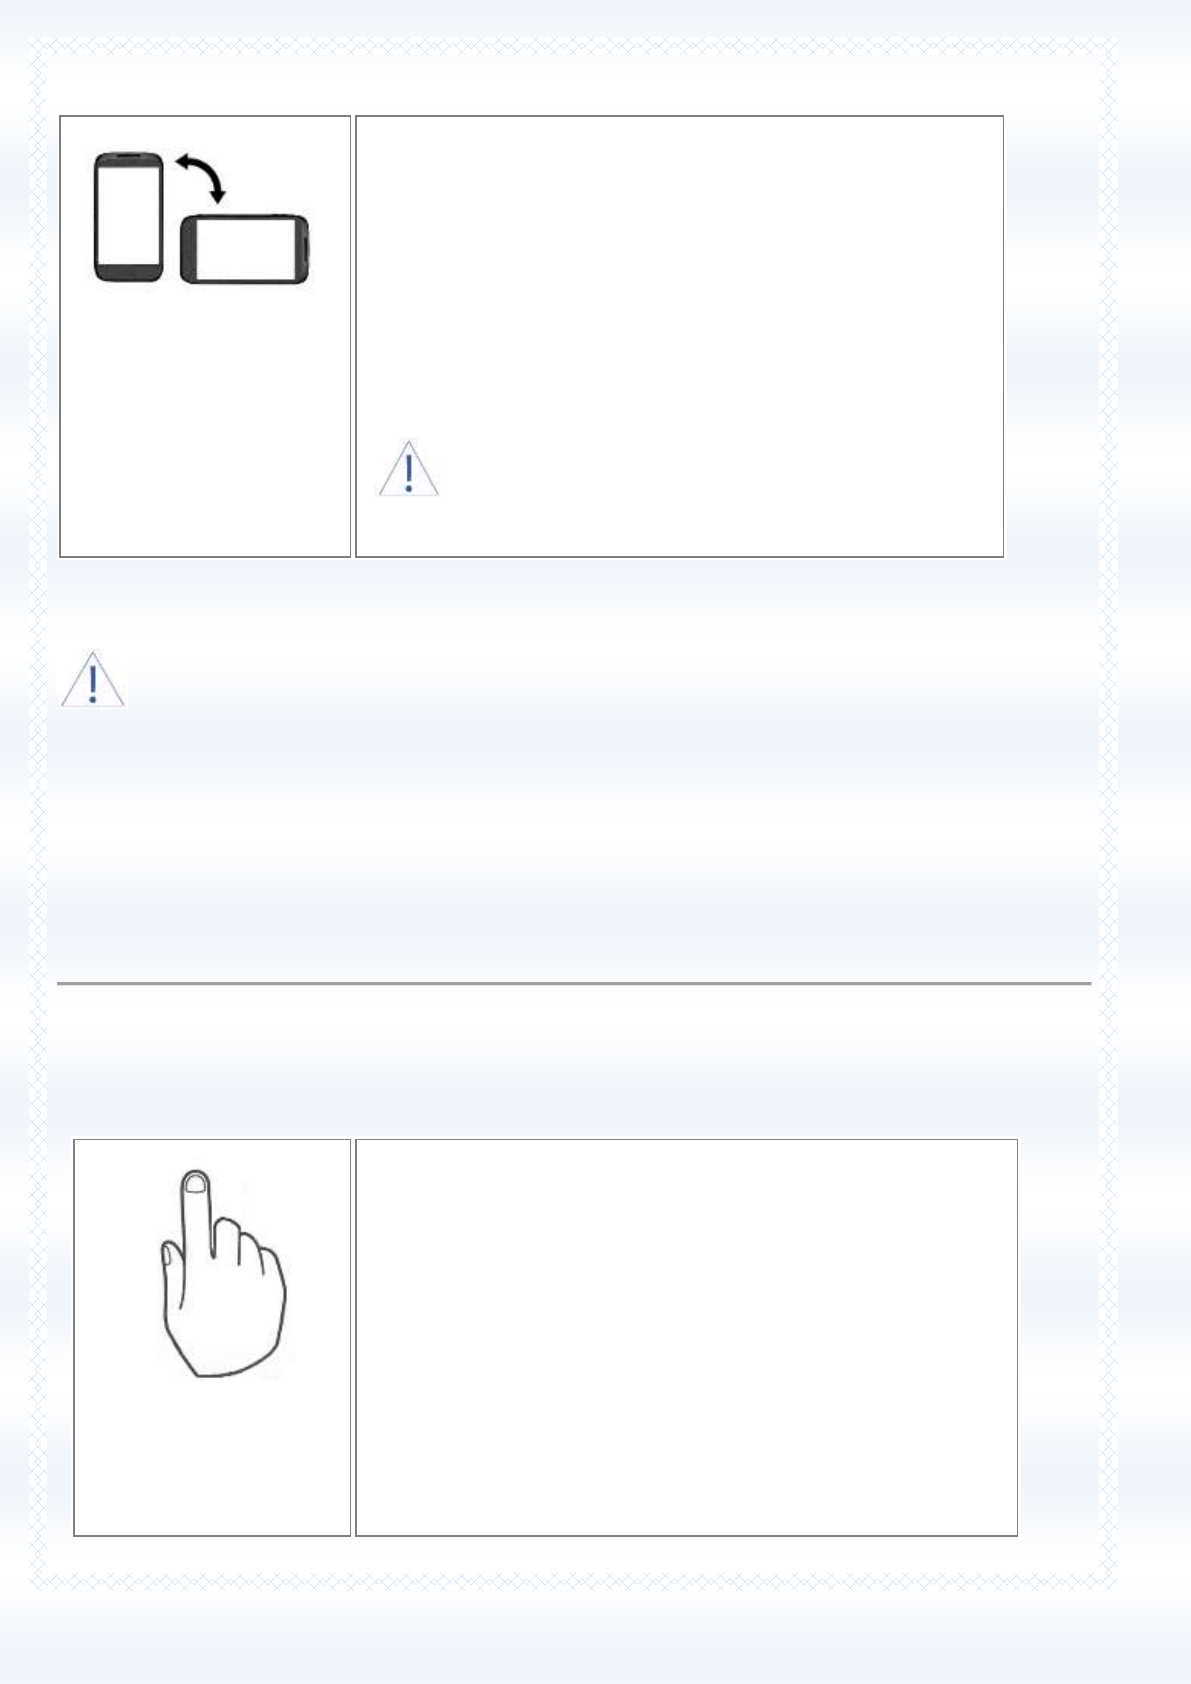
Task: Click the blank heading area above the hand table
Action: (574, 1060)
